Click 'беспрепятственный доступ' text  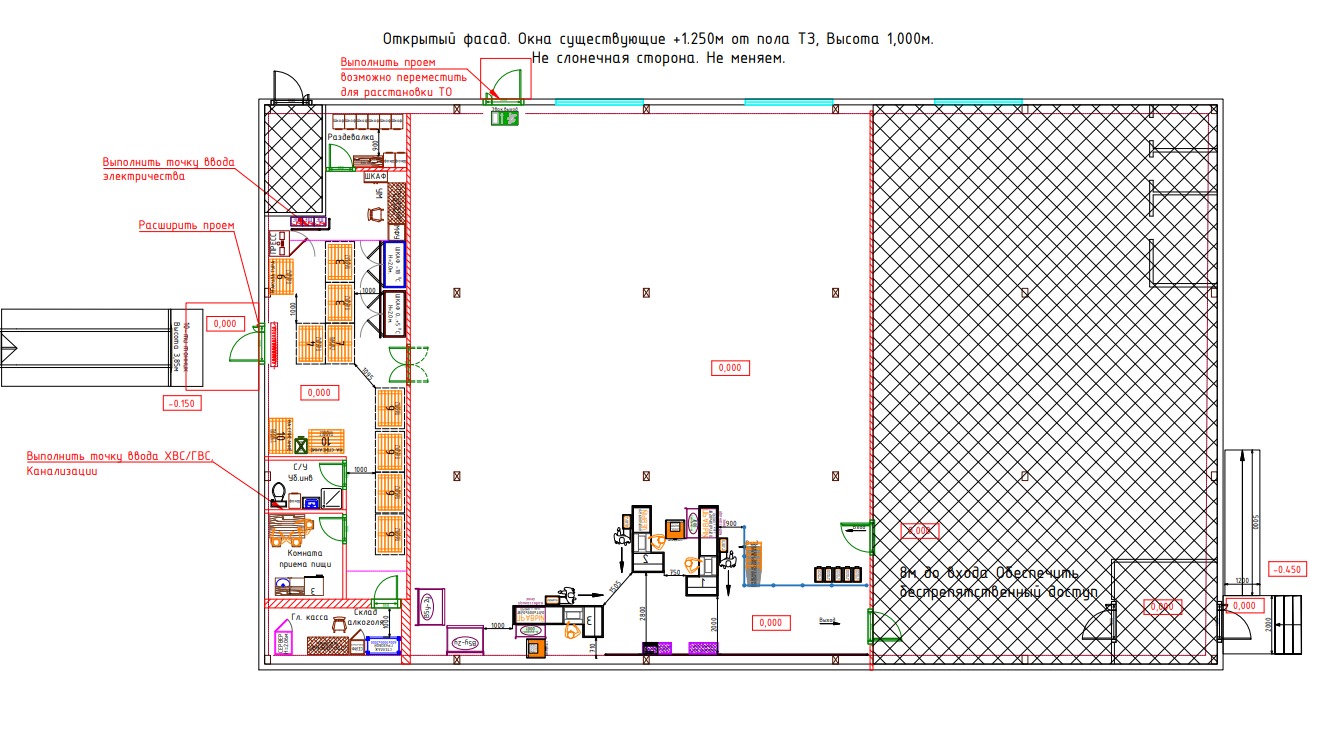coord(998,592)
